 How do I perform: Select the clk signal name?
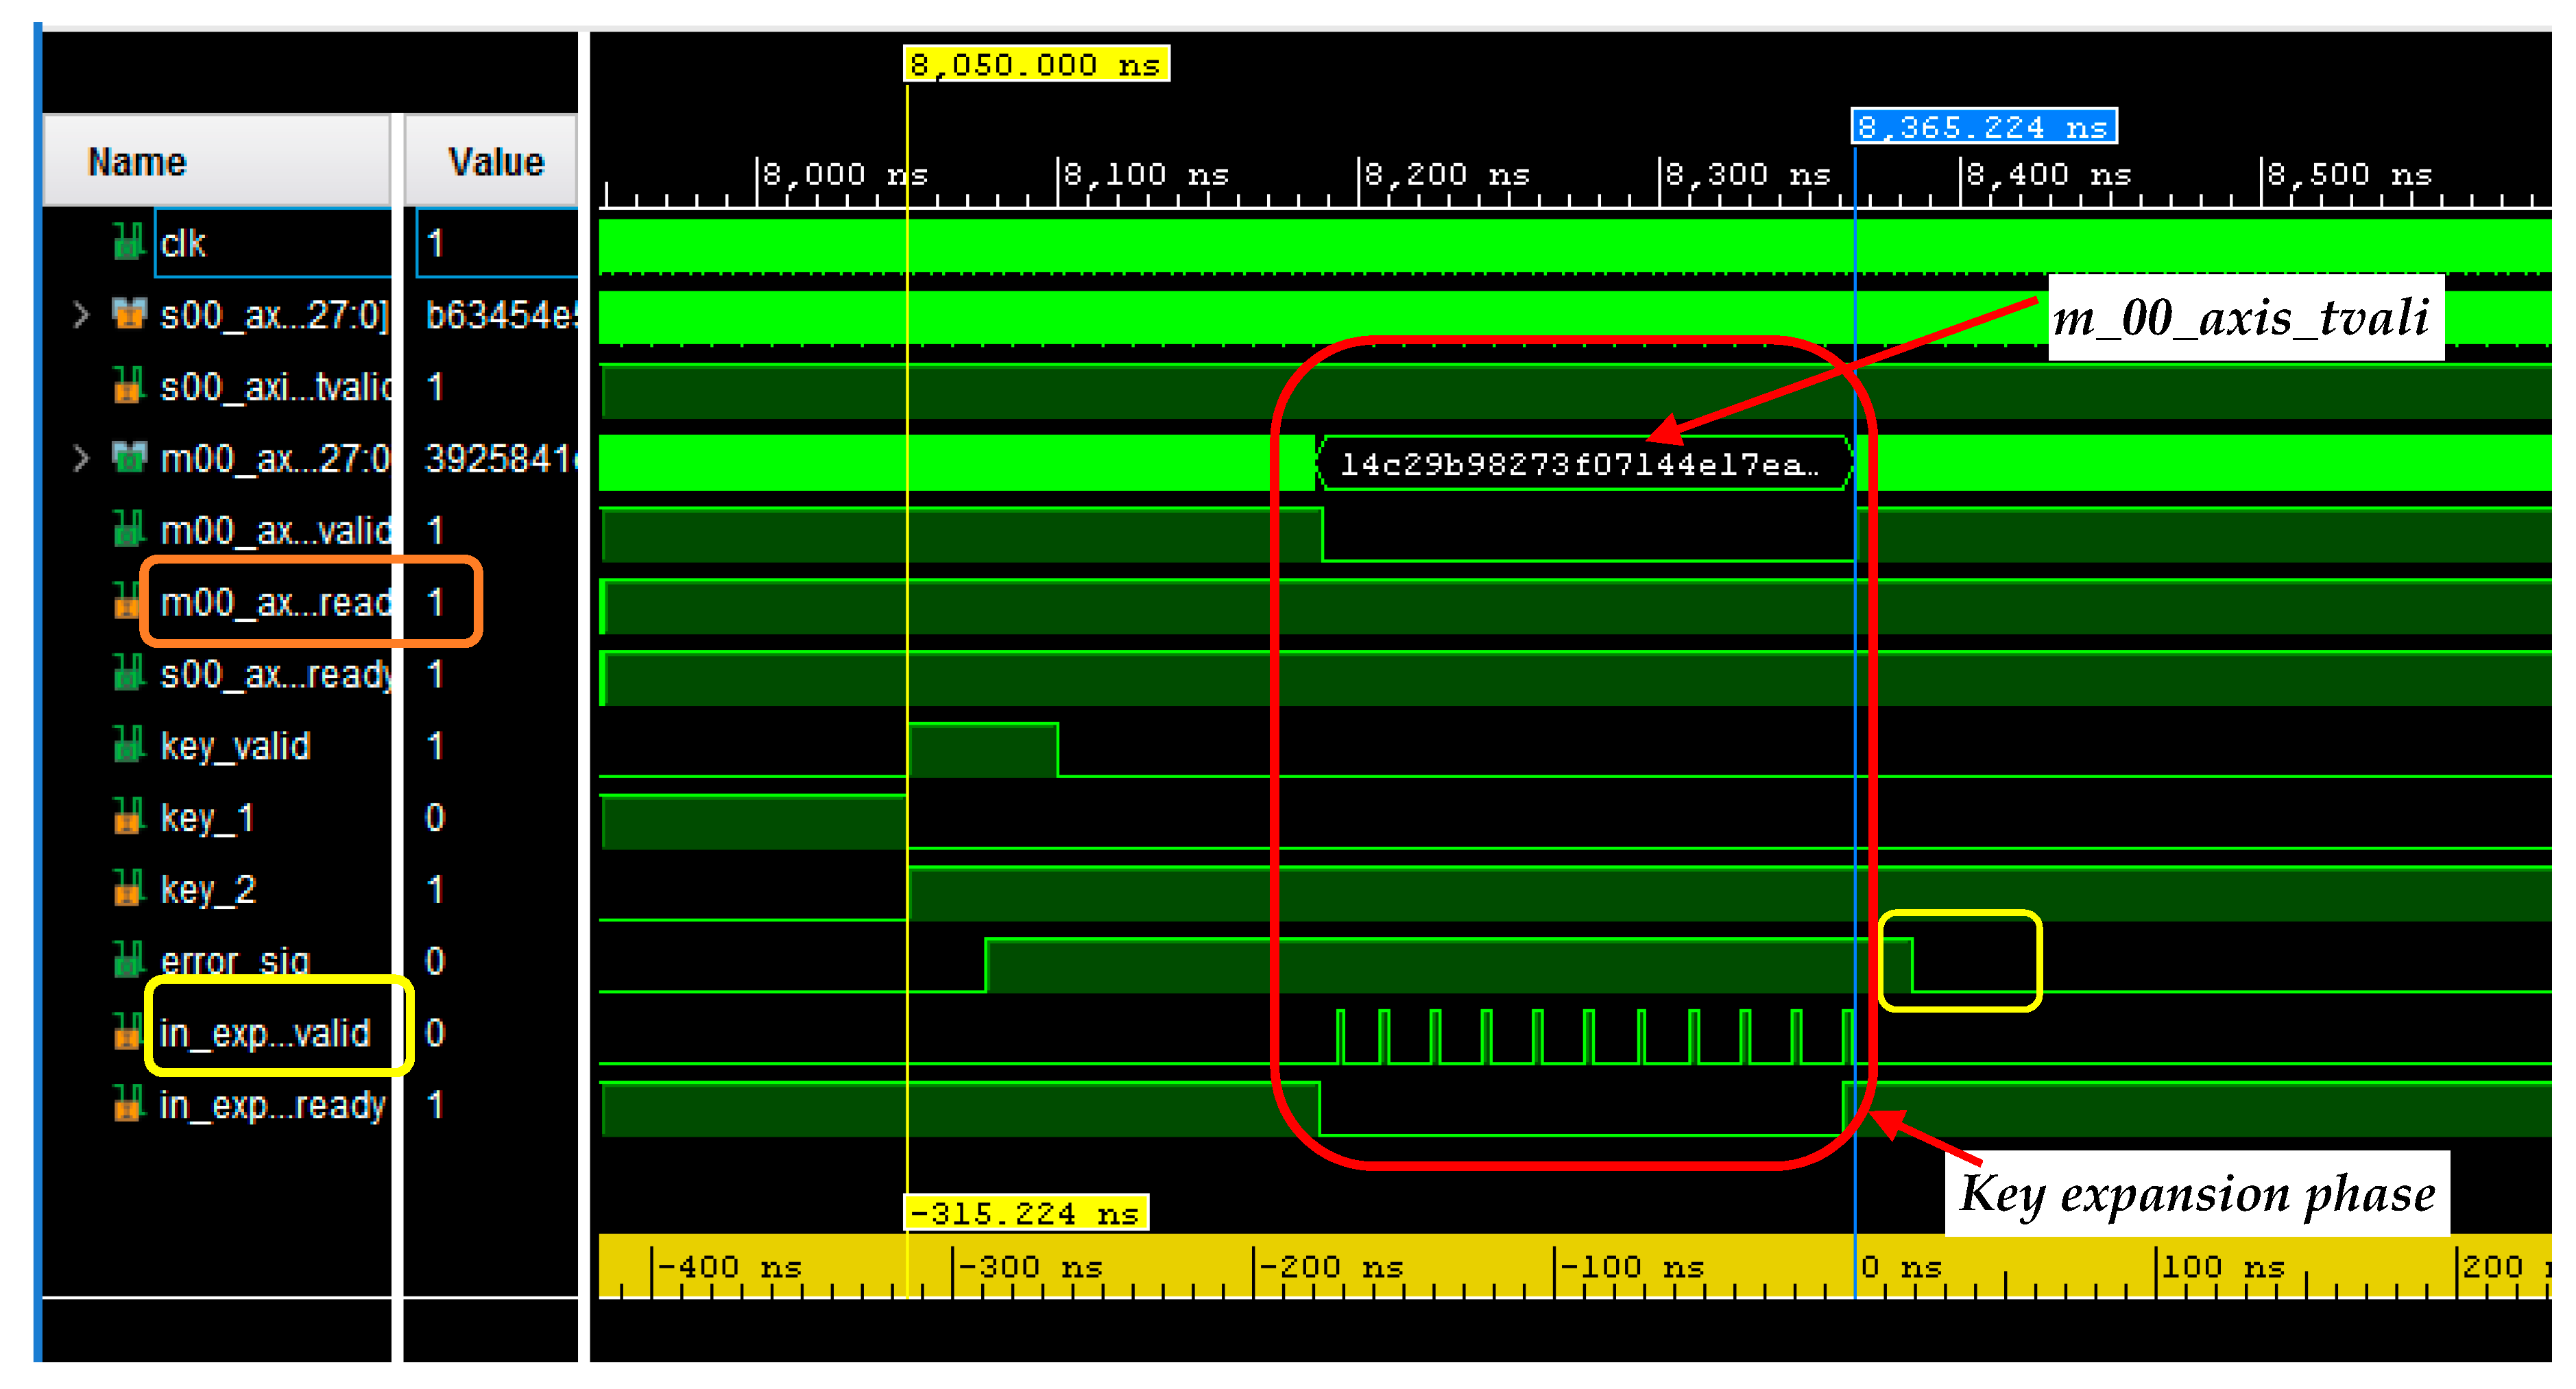183,243
